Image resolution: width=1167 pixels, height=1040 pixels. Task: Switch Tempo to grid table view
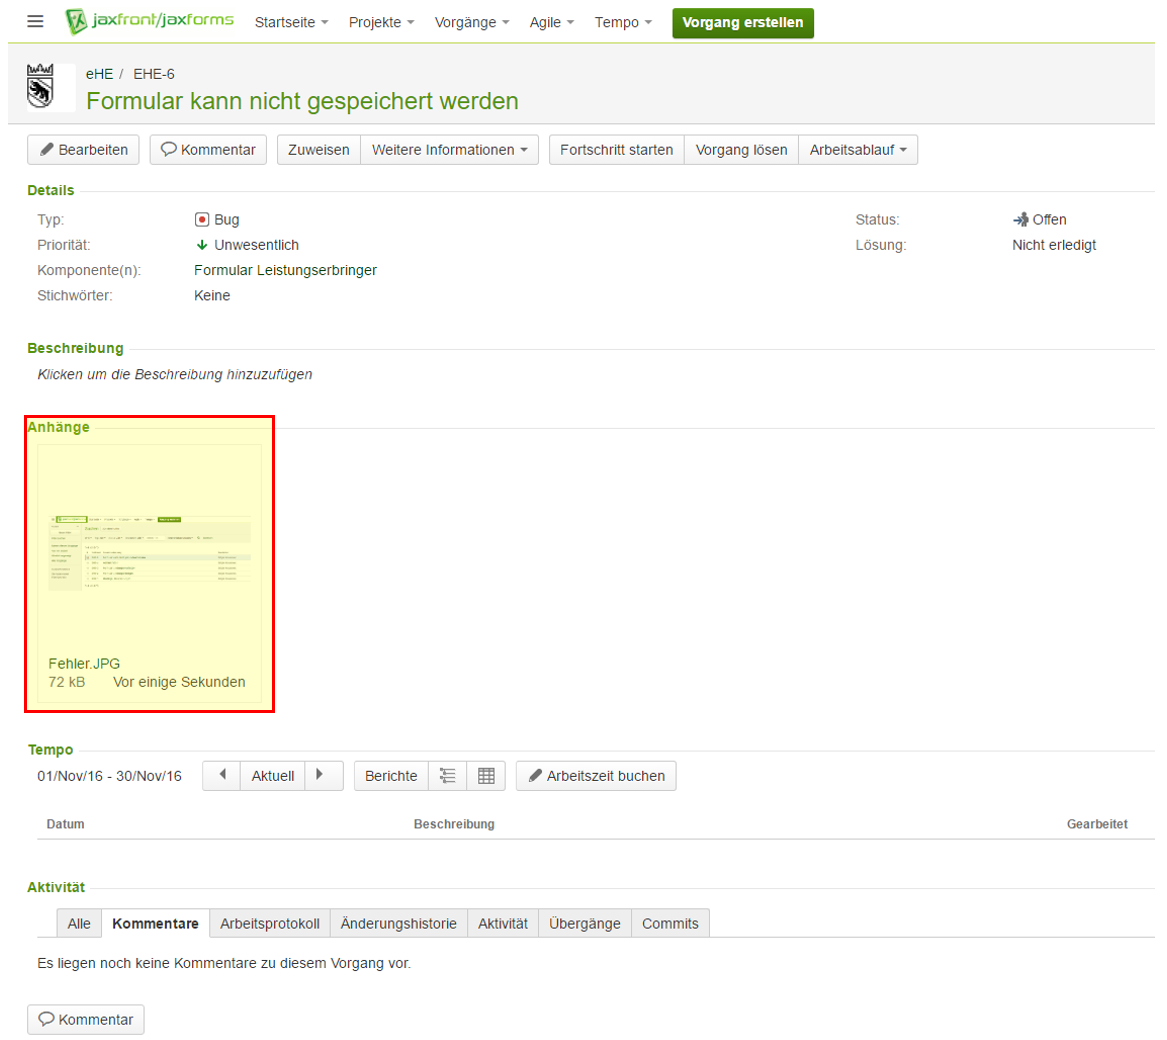click(486, 776)
